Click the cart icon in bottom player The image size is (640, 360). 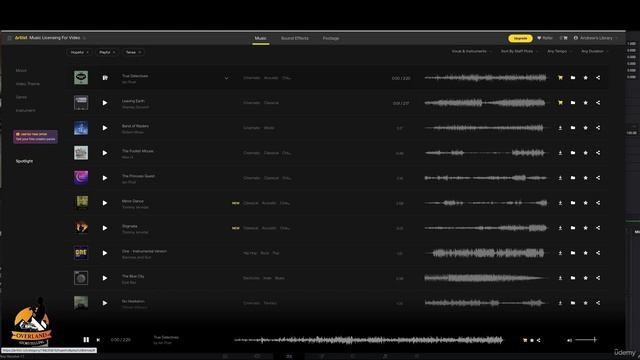525,340
